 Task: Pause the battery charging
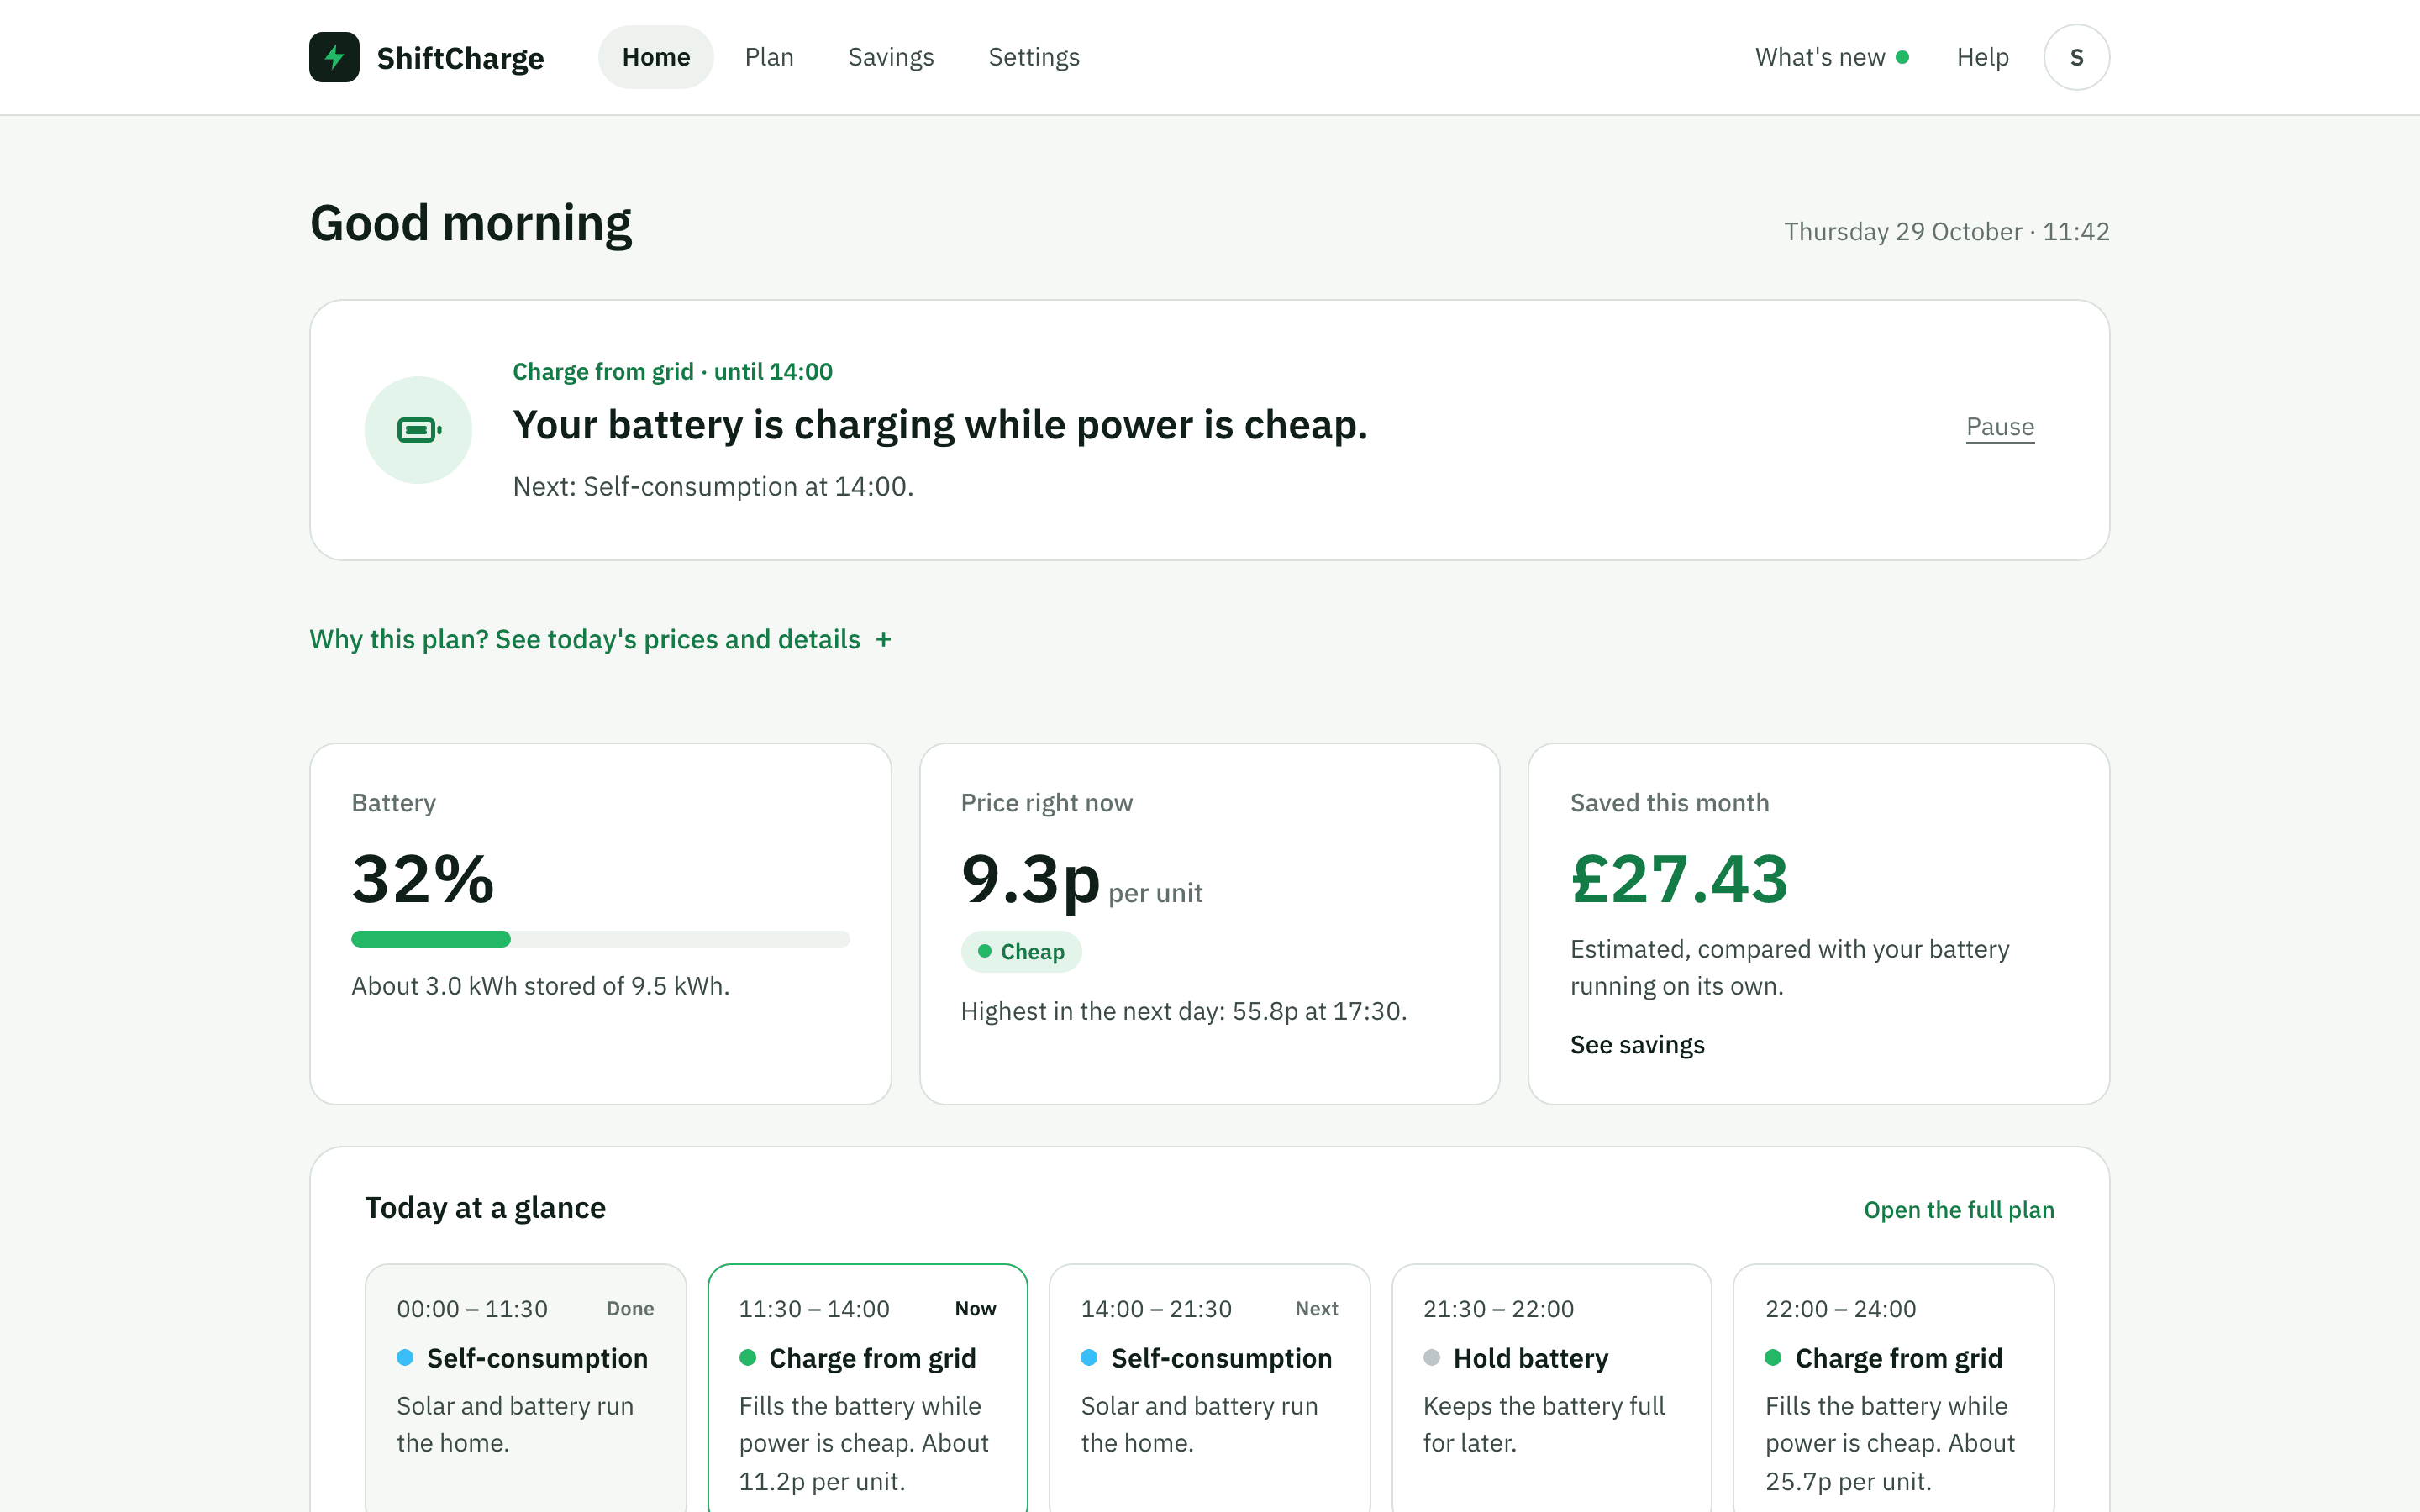coord(2000,427)
